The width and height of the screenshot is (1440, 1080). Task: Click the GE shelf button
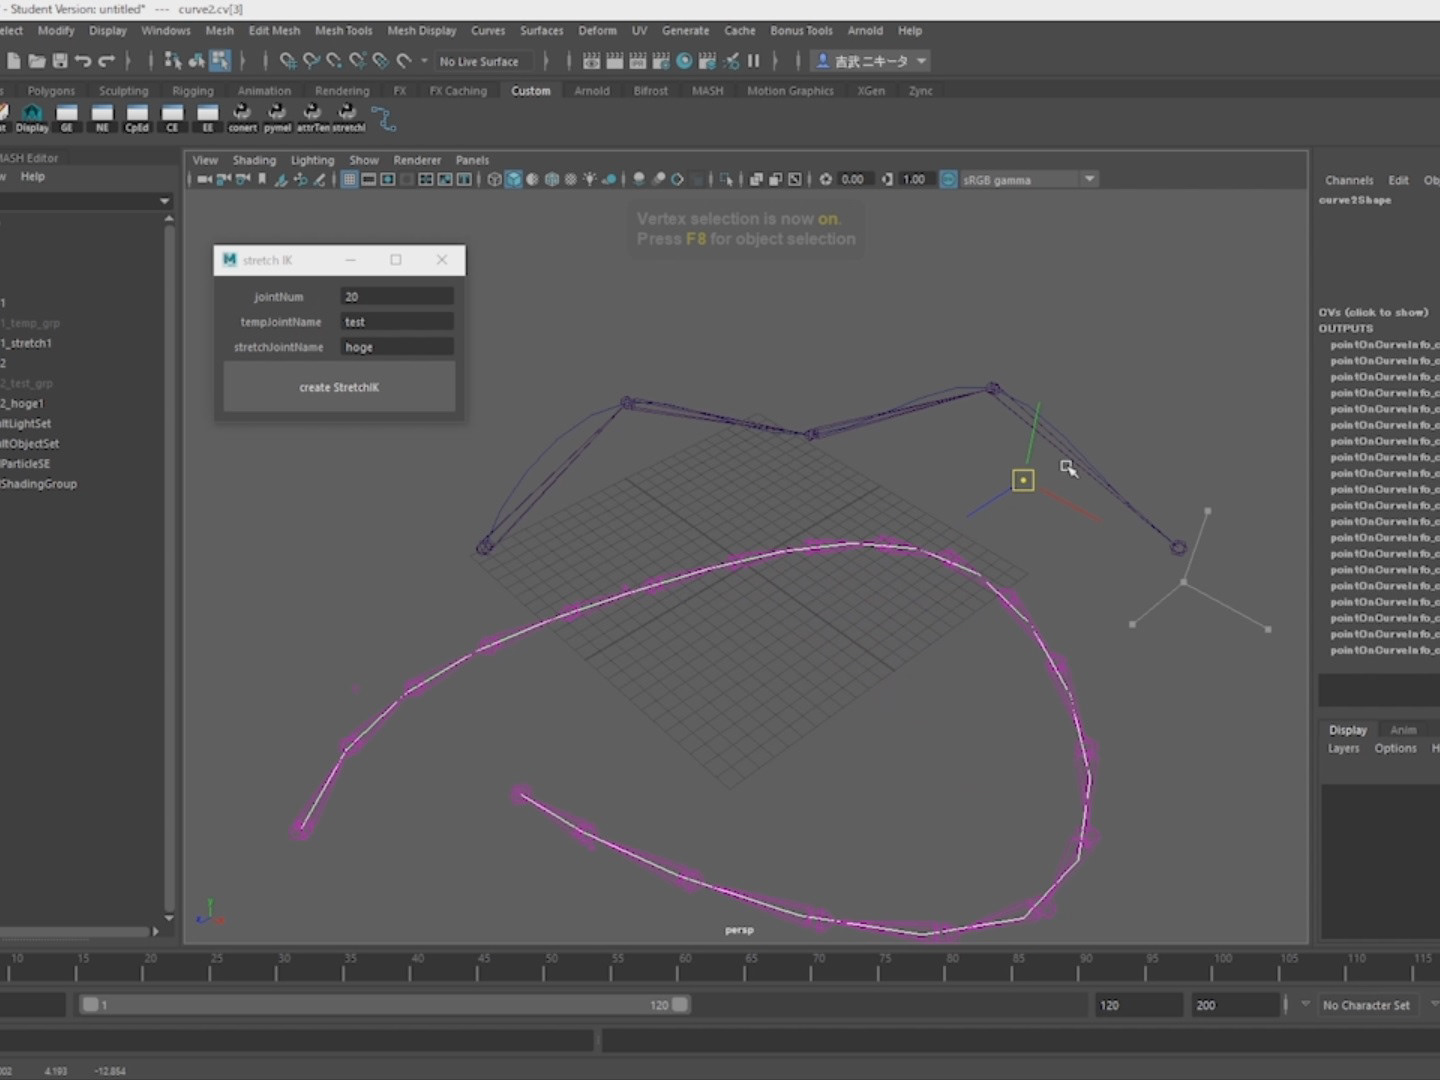[67, 118]
